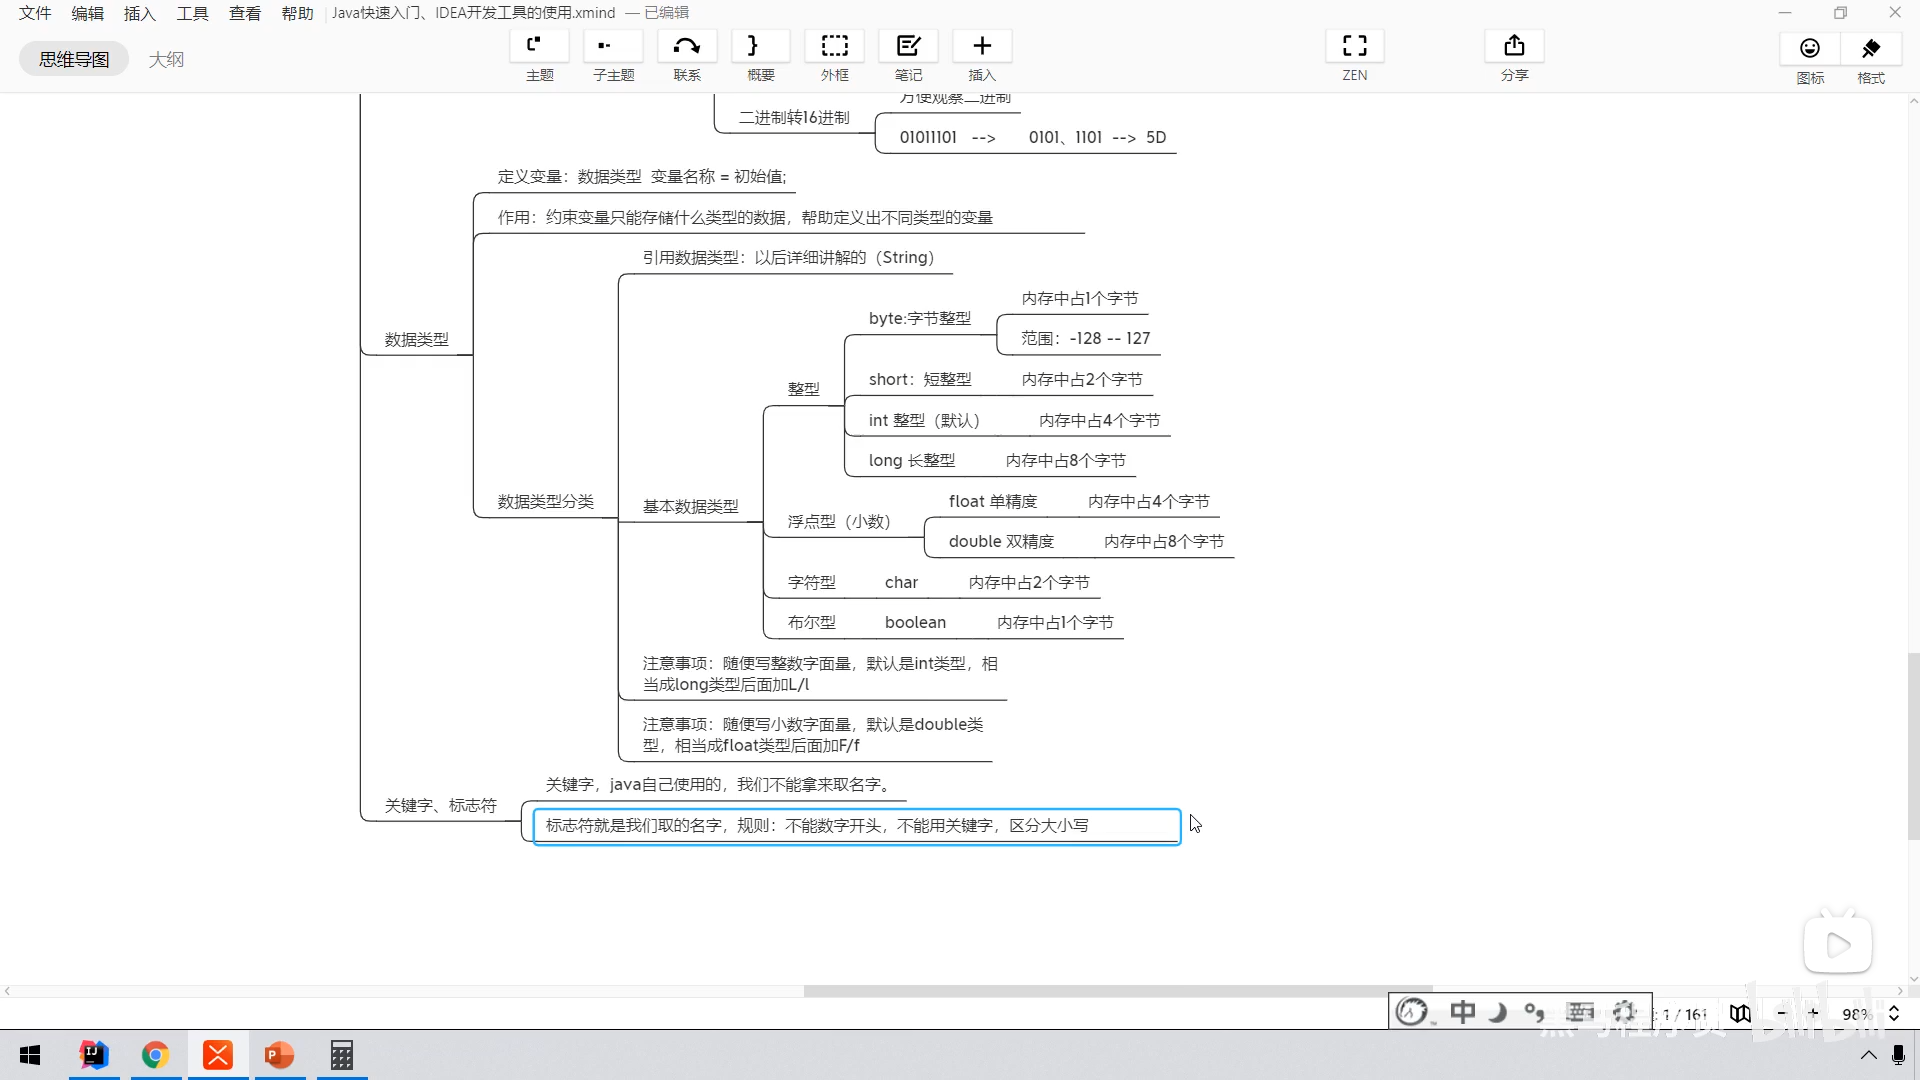Viewport: 1920px width, 1080px height.
Task: Open the 图标 marker panel
Action: (1810, 49)
